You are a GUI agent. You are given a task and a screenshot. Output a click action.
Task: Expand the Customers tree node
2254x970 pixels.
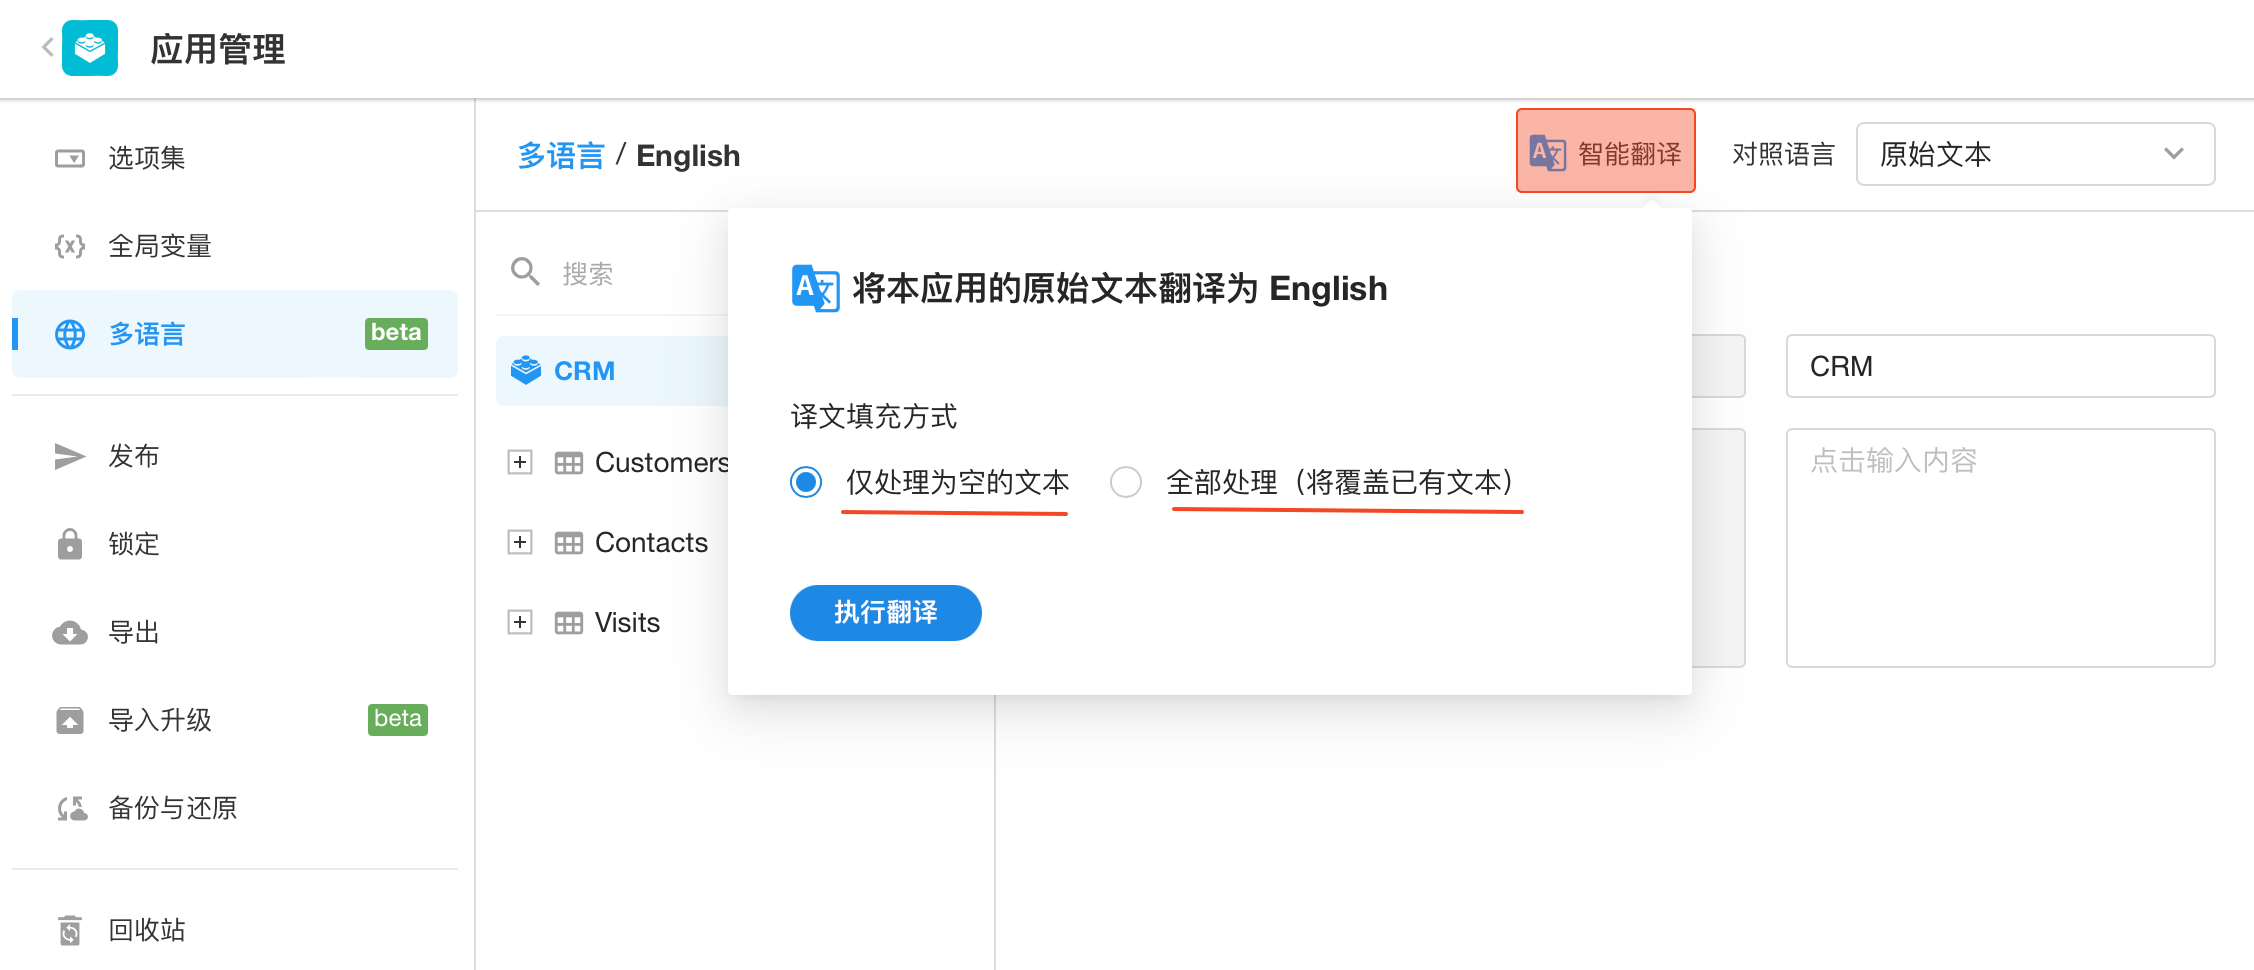(x=520, y=462)
